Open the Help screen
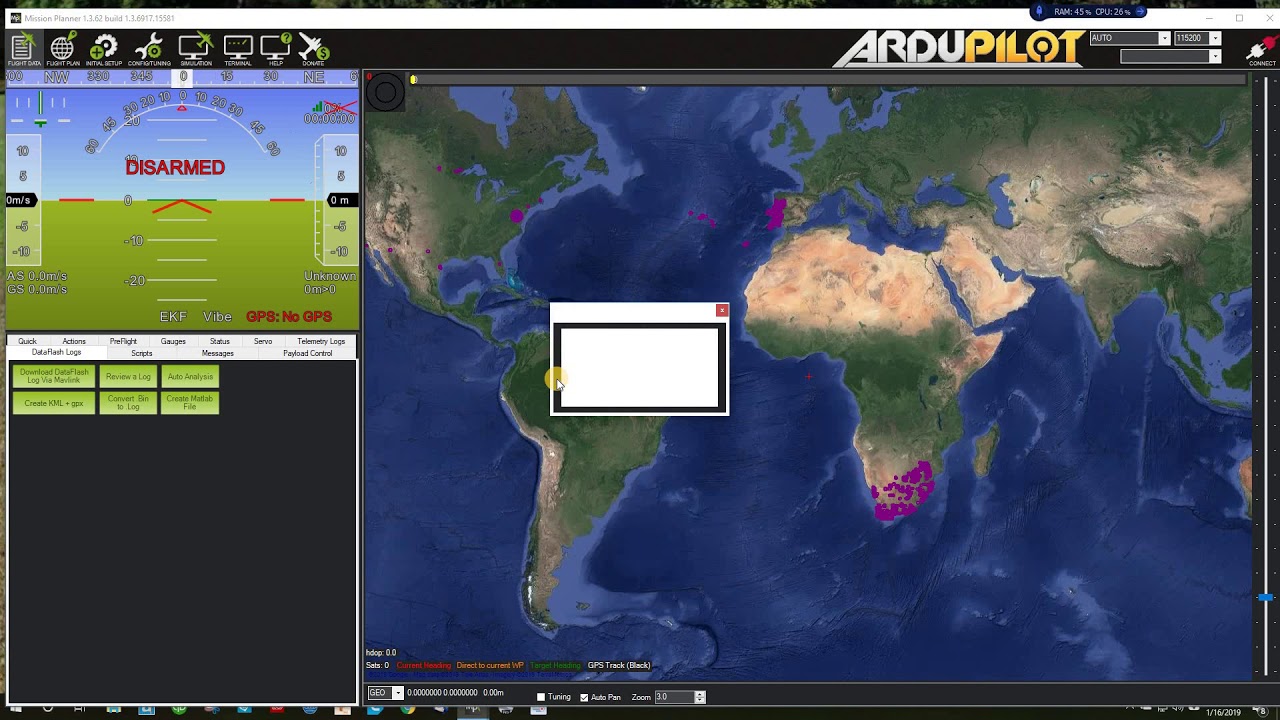Image resolution: width=1280 pixels, height=720 pixels. click(x=276, y=50)
